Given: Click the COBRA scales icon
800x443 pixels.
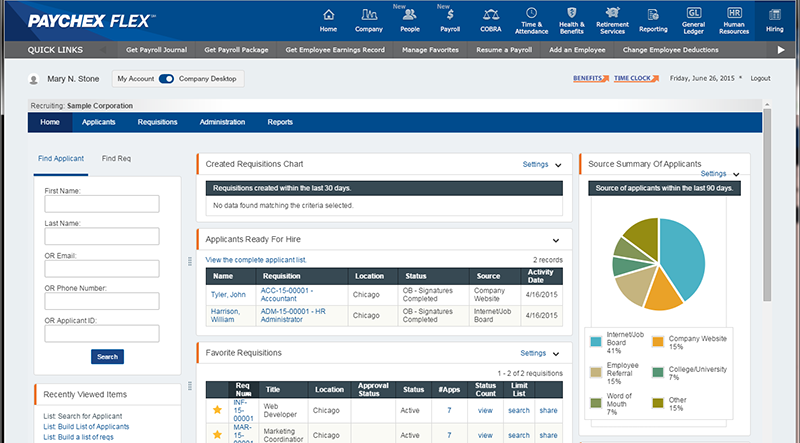Looking at the screenshot, I should (490, 13).
